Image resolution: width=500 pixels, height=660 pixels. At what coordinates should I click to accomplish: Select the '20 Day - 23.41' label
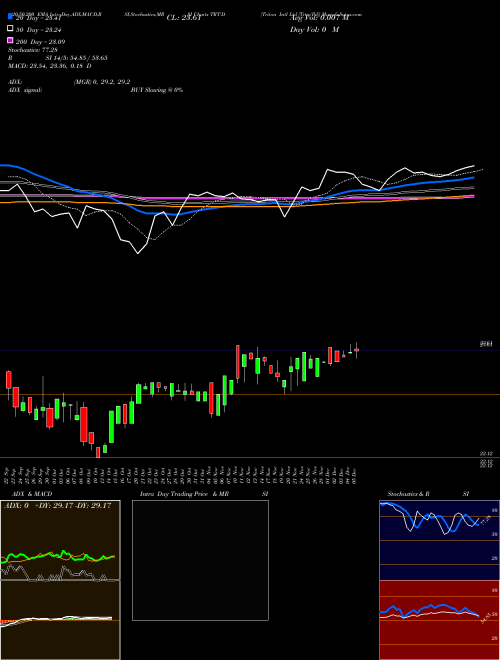39,18
